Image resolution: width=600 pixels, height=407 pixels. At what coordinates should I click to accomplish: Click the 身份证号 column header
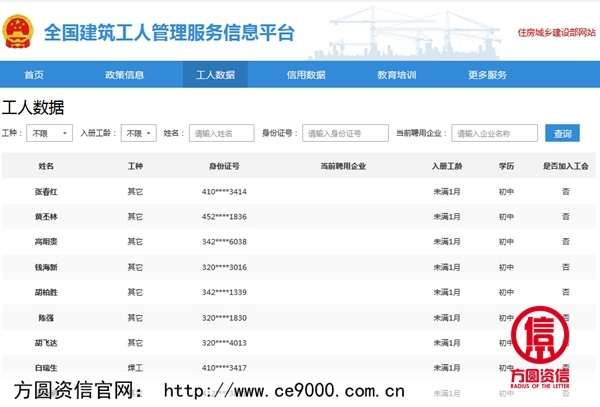point(224,166)
